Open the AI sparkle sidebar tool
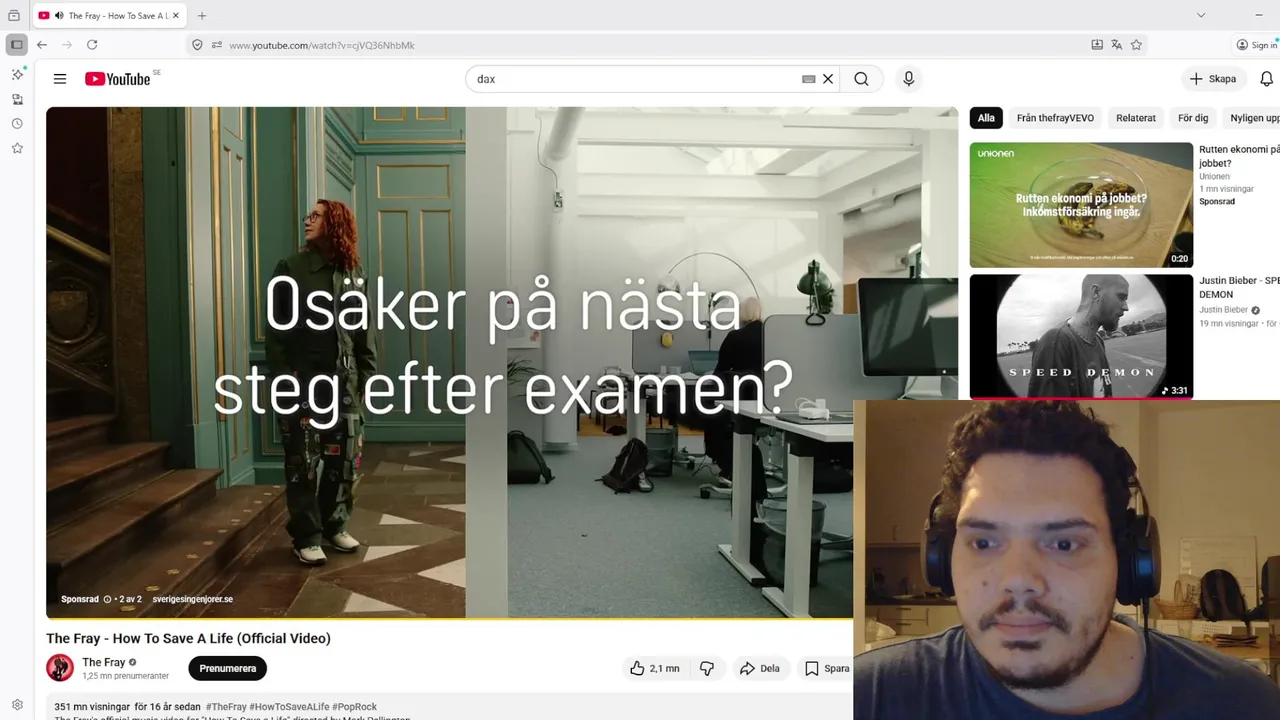Image resolution: width=1280 pixels, height=720 pixels. pos(17,75)
